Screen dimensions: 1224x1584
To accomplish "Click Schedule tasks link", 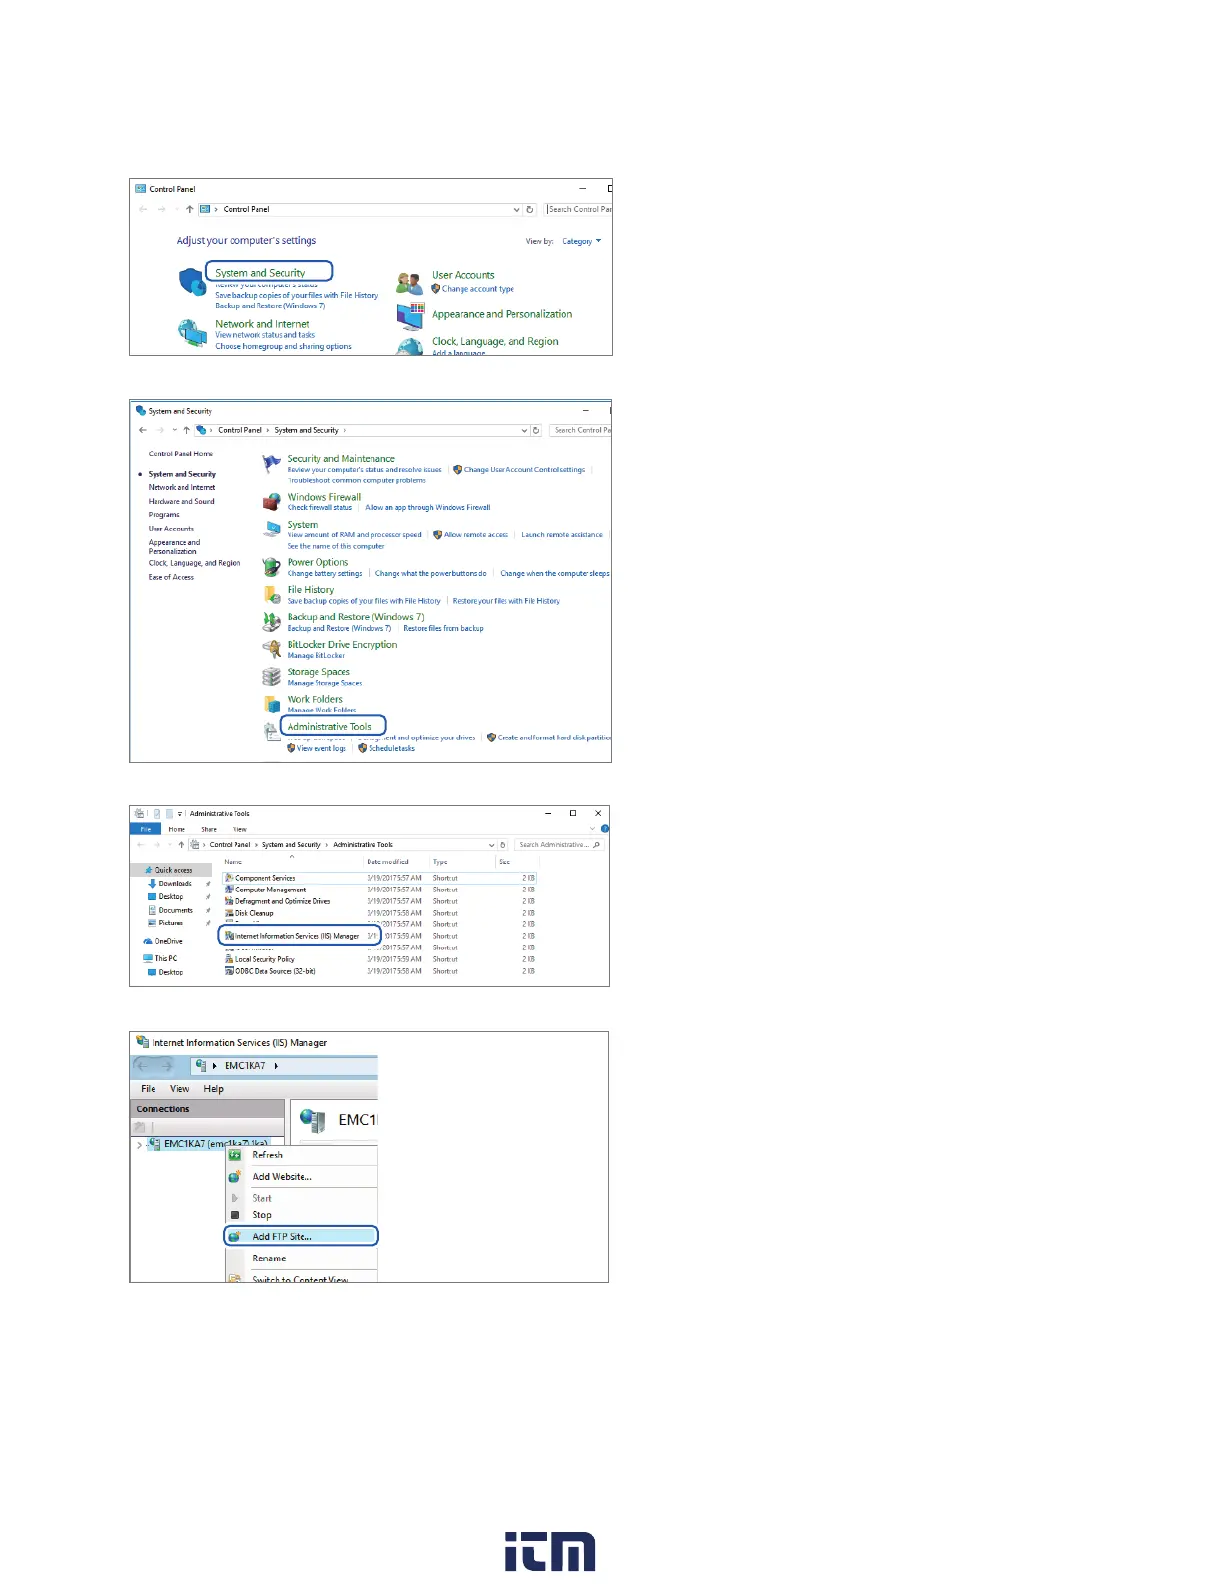I will [x=391, y=749].
